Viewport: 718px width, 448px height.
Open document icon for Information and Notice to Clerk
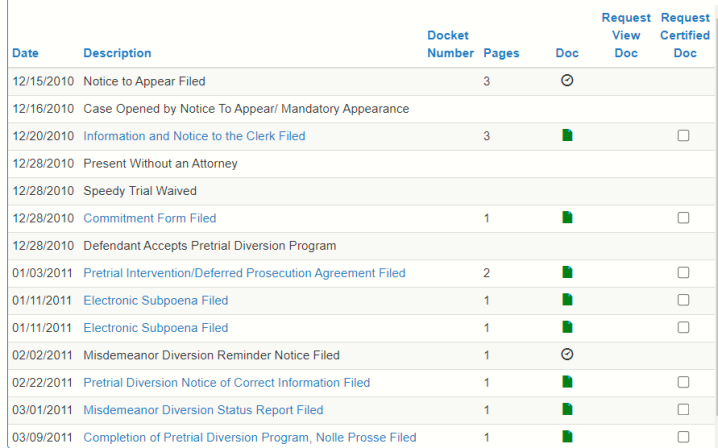(x=567, y=136)
